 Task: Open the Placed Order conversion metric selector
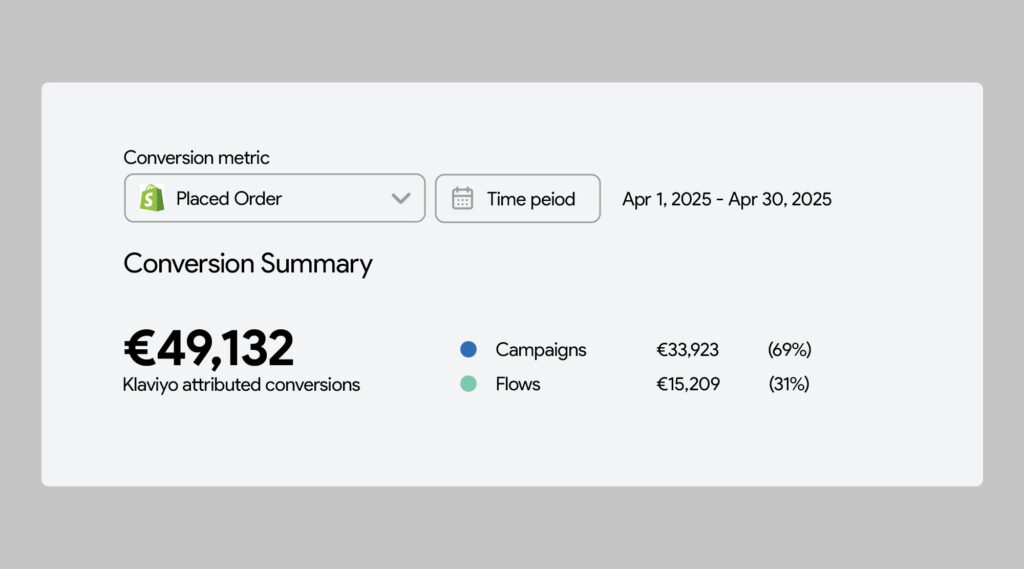(274, 198)
